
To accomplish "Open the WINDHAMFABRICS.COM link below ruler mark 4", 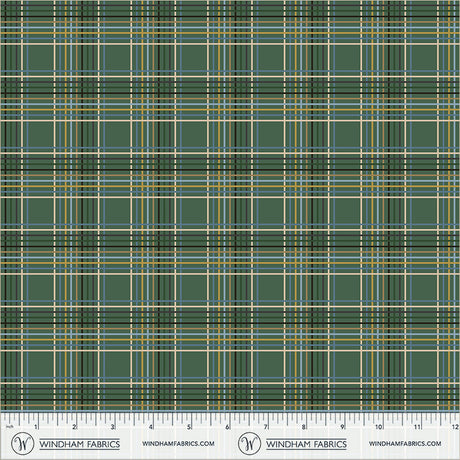I will point(178,444).
